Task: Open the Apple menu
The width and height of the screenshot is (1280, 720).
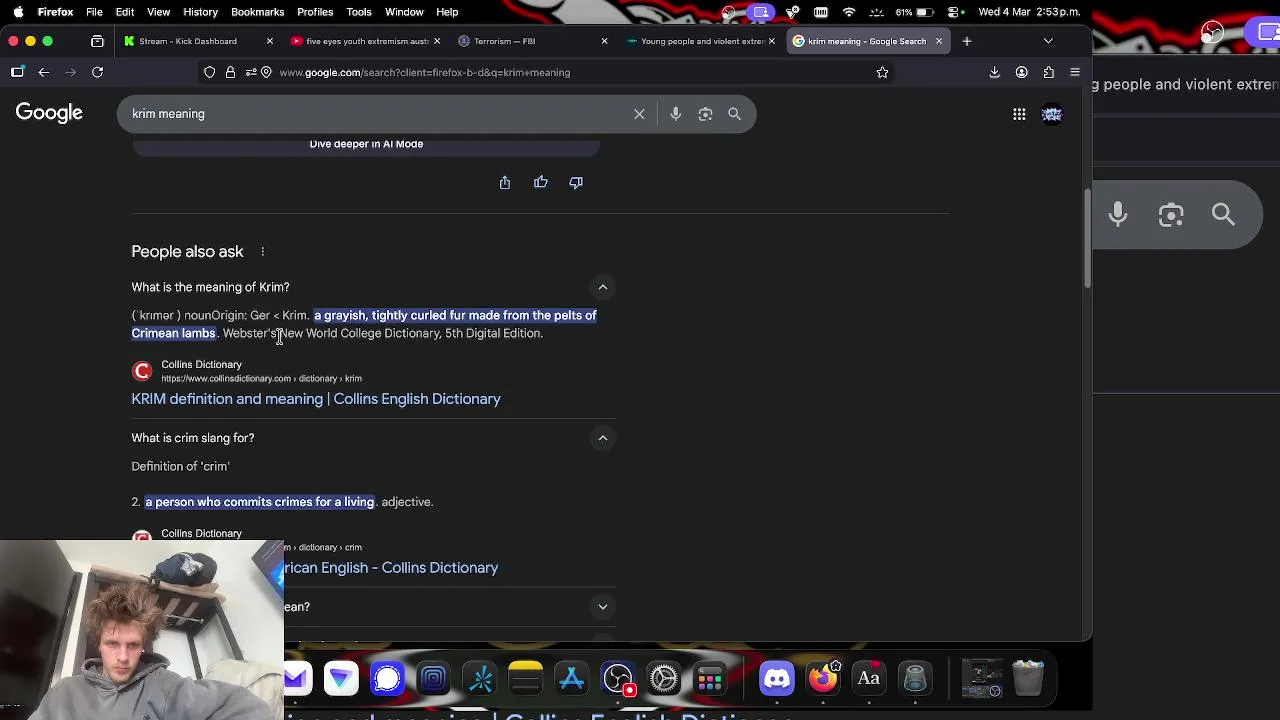Action: pyautogui.click(x=18, y=12)
